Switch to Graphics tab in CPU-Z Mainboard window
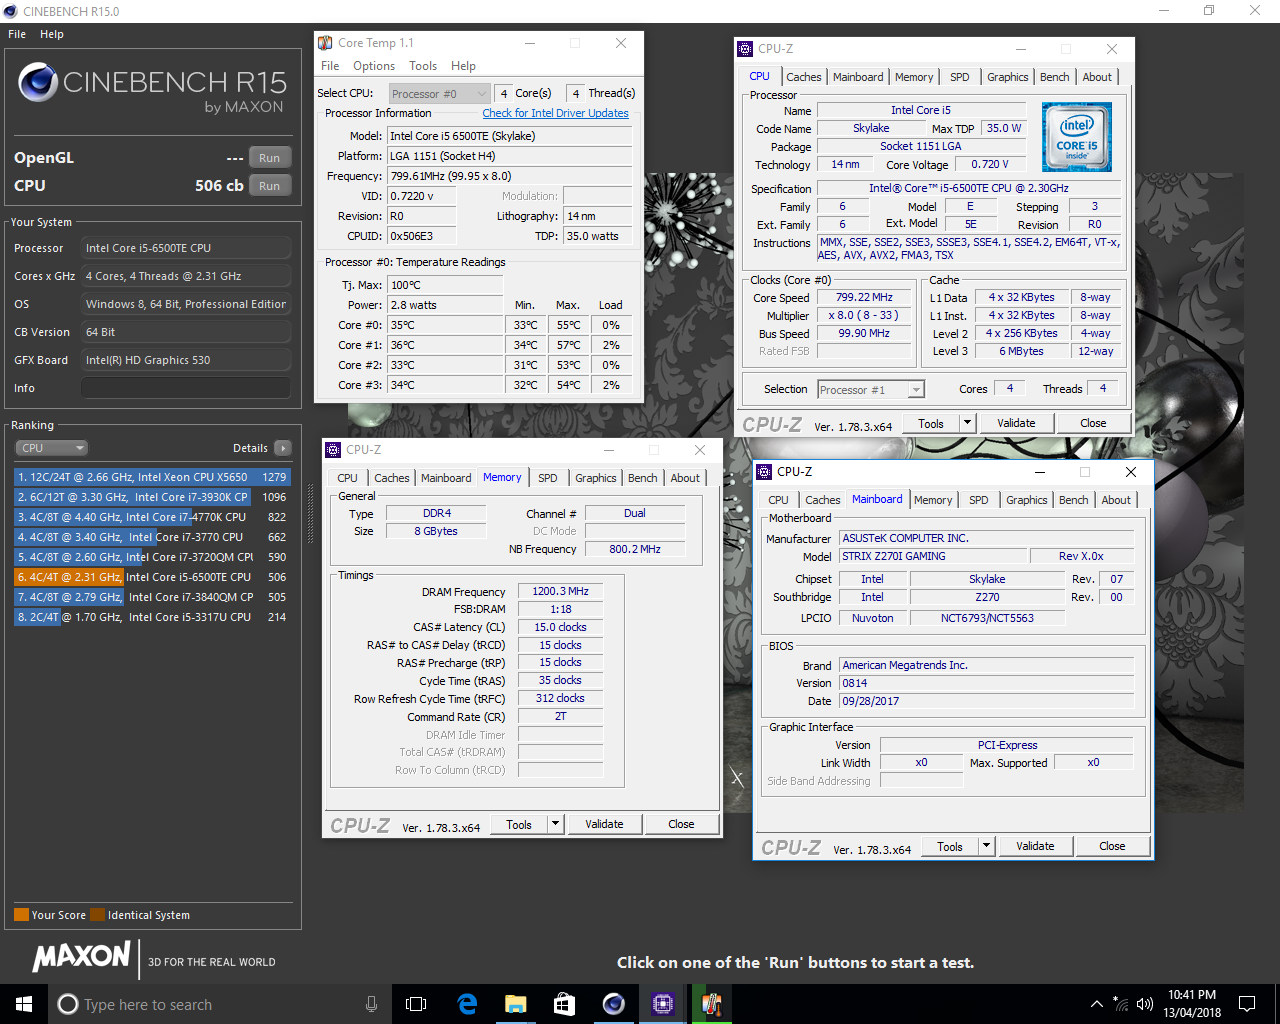The height and width of the screenshot is (1024, 1280). [x=1027, y=500]
